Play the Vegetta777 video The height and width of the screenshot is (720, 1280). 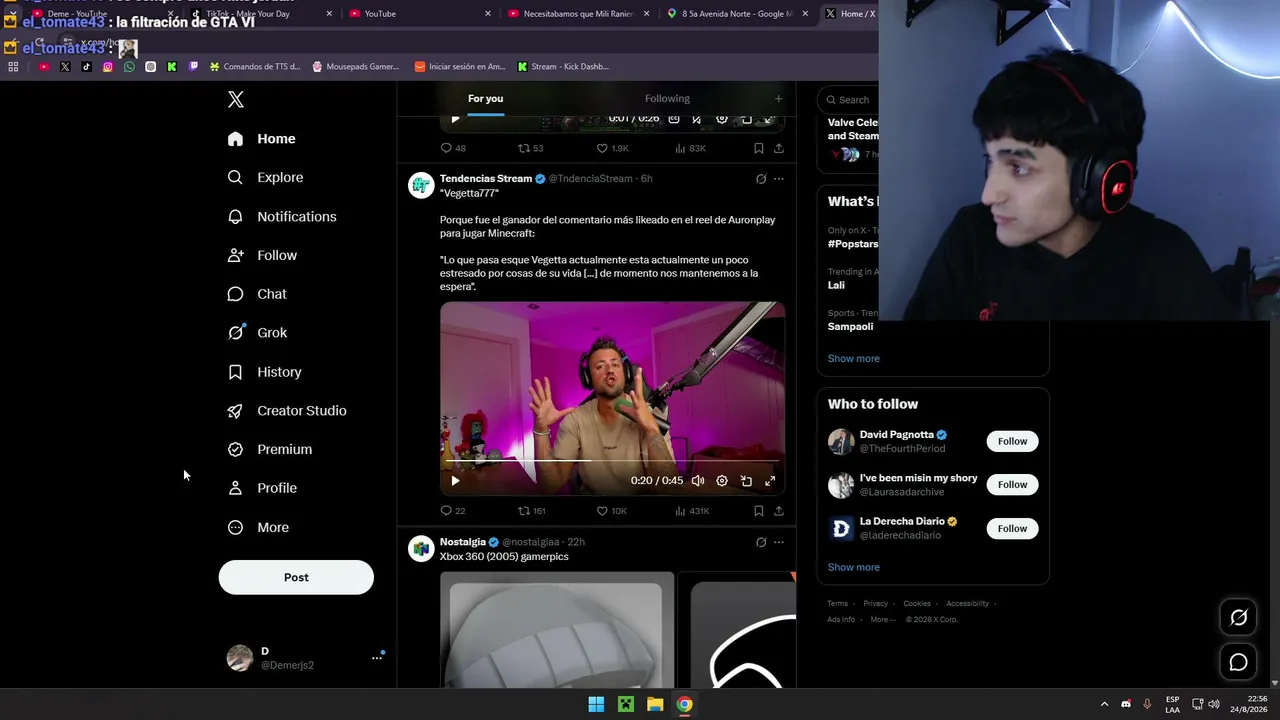(455, 481)
